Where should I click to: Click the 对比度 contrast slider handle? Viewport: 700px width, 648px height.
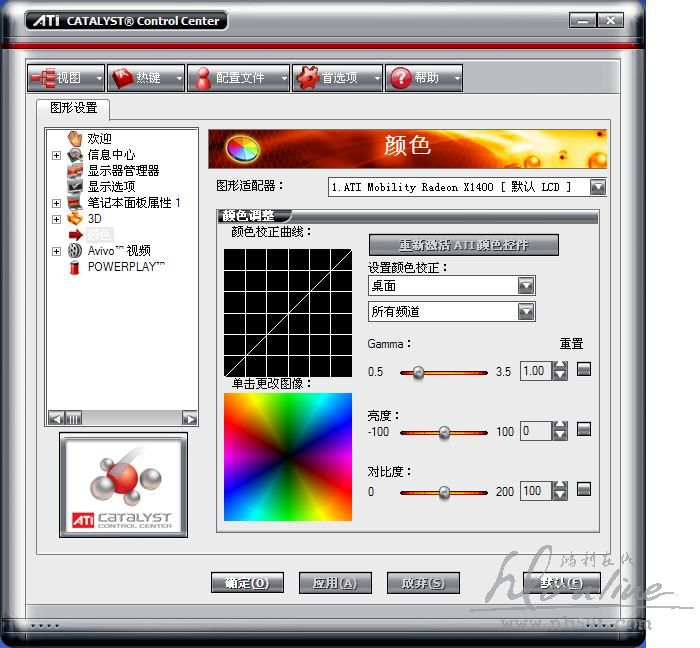(444, 492)
